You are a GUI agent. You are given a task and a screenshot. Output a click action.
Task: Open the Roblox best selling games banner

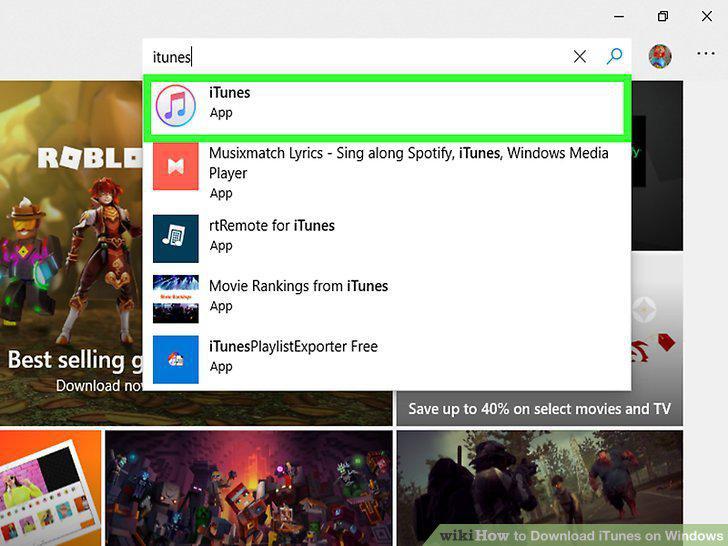click(71, 253)
